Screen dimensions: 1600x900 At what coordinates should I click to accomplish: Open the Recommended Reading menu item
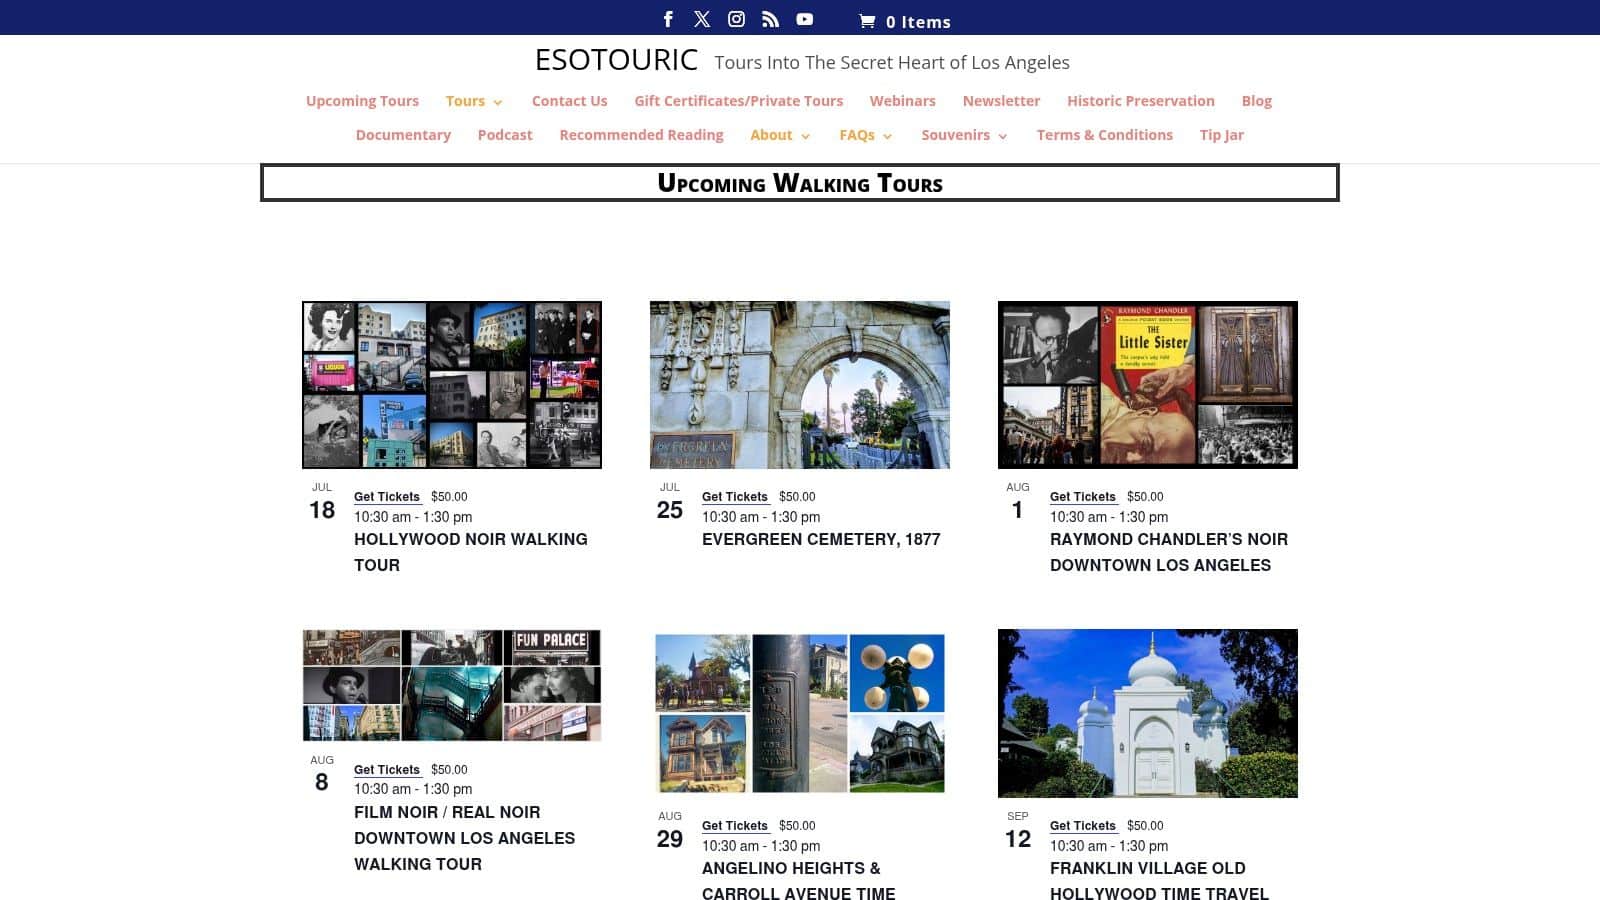(641, 135)
